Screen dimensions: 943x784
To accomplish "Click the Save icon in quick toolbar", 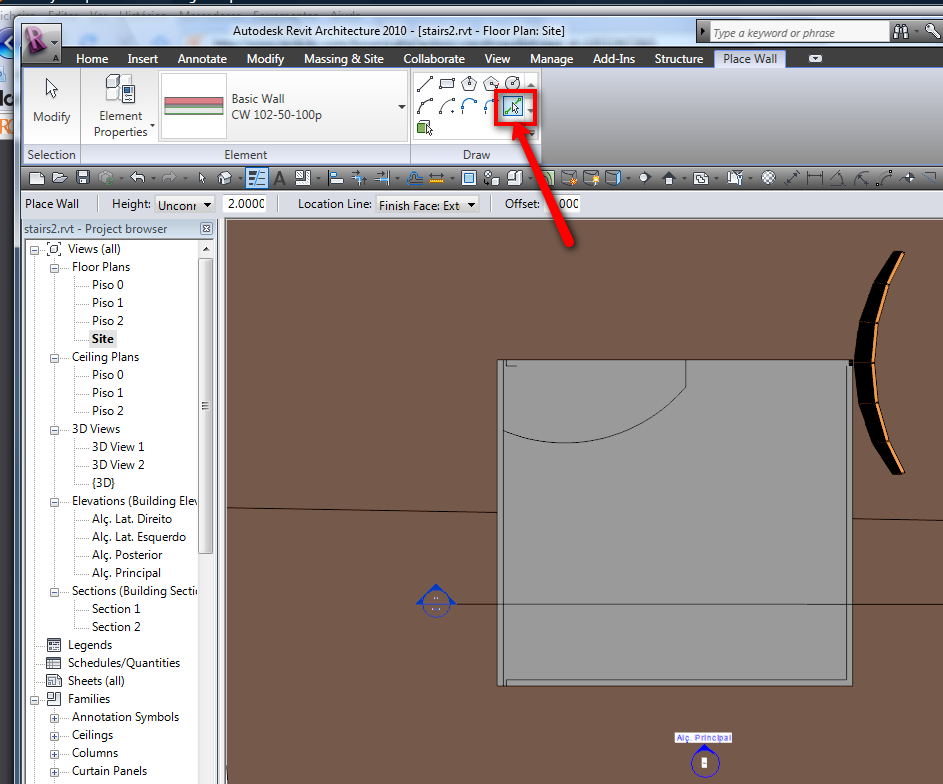I will [x=83, y=178].
